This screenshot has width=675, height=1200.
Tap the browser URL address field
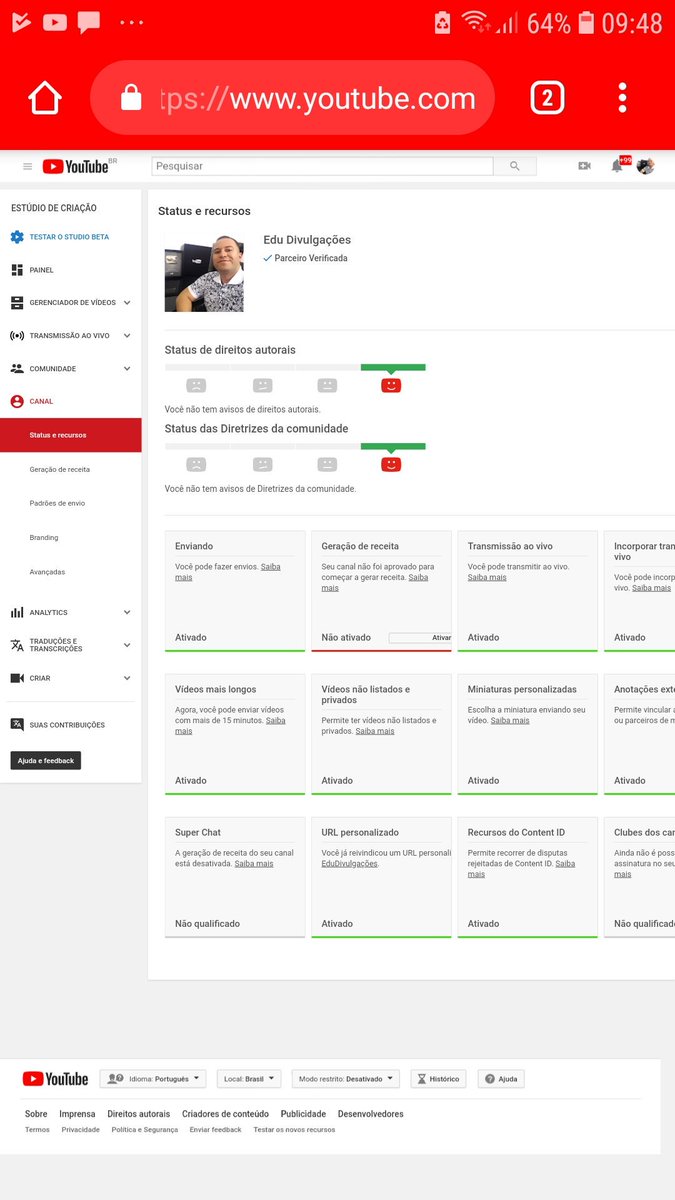(x=292, y=98)
